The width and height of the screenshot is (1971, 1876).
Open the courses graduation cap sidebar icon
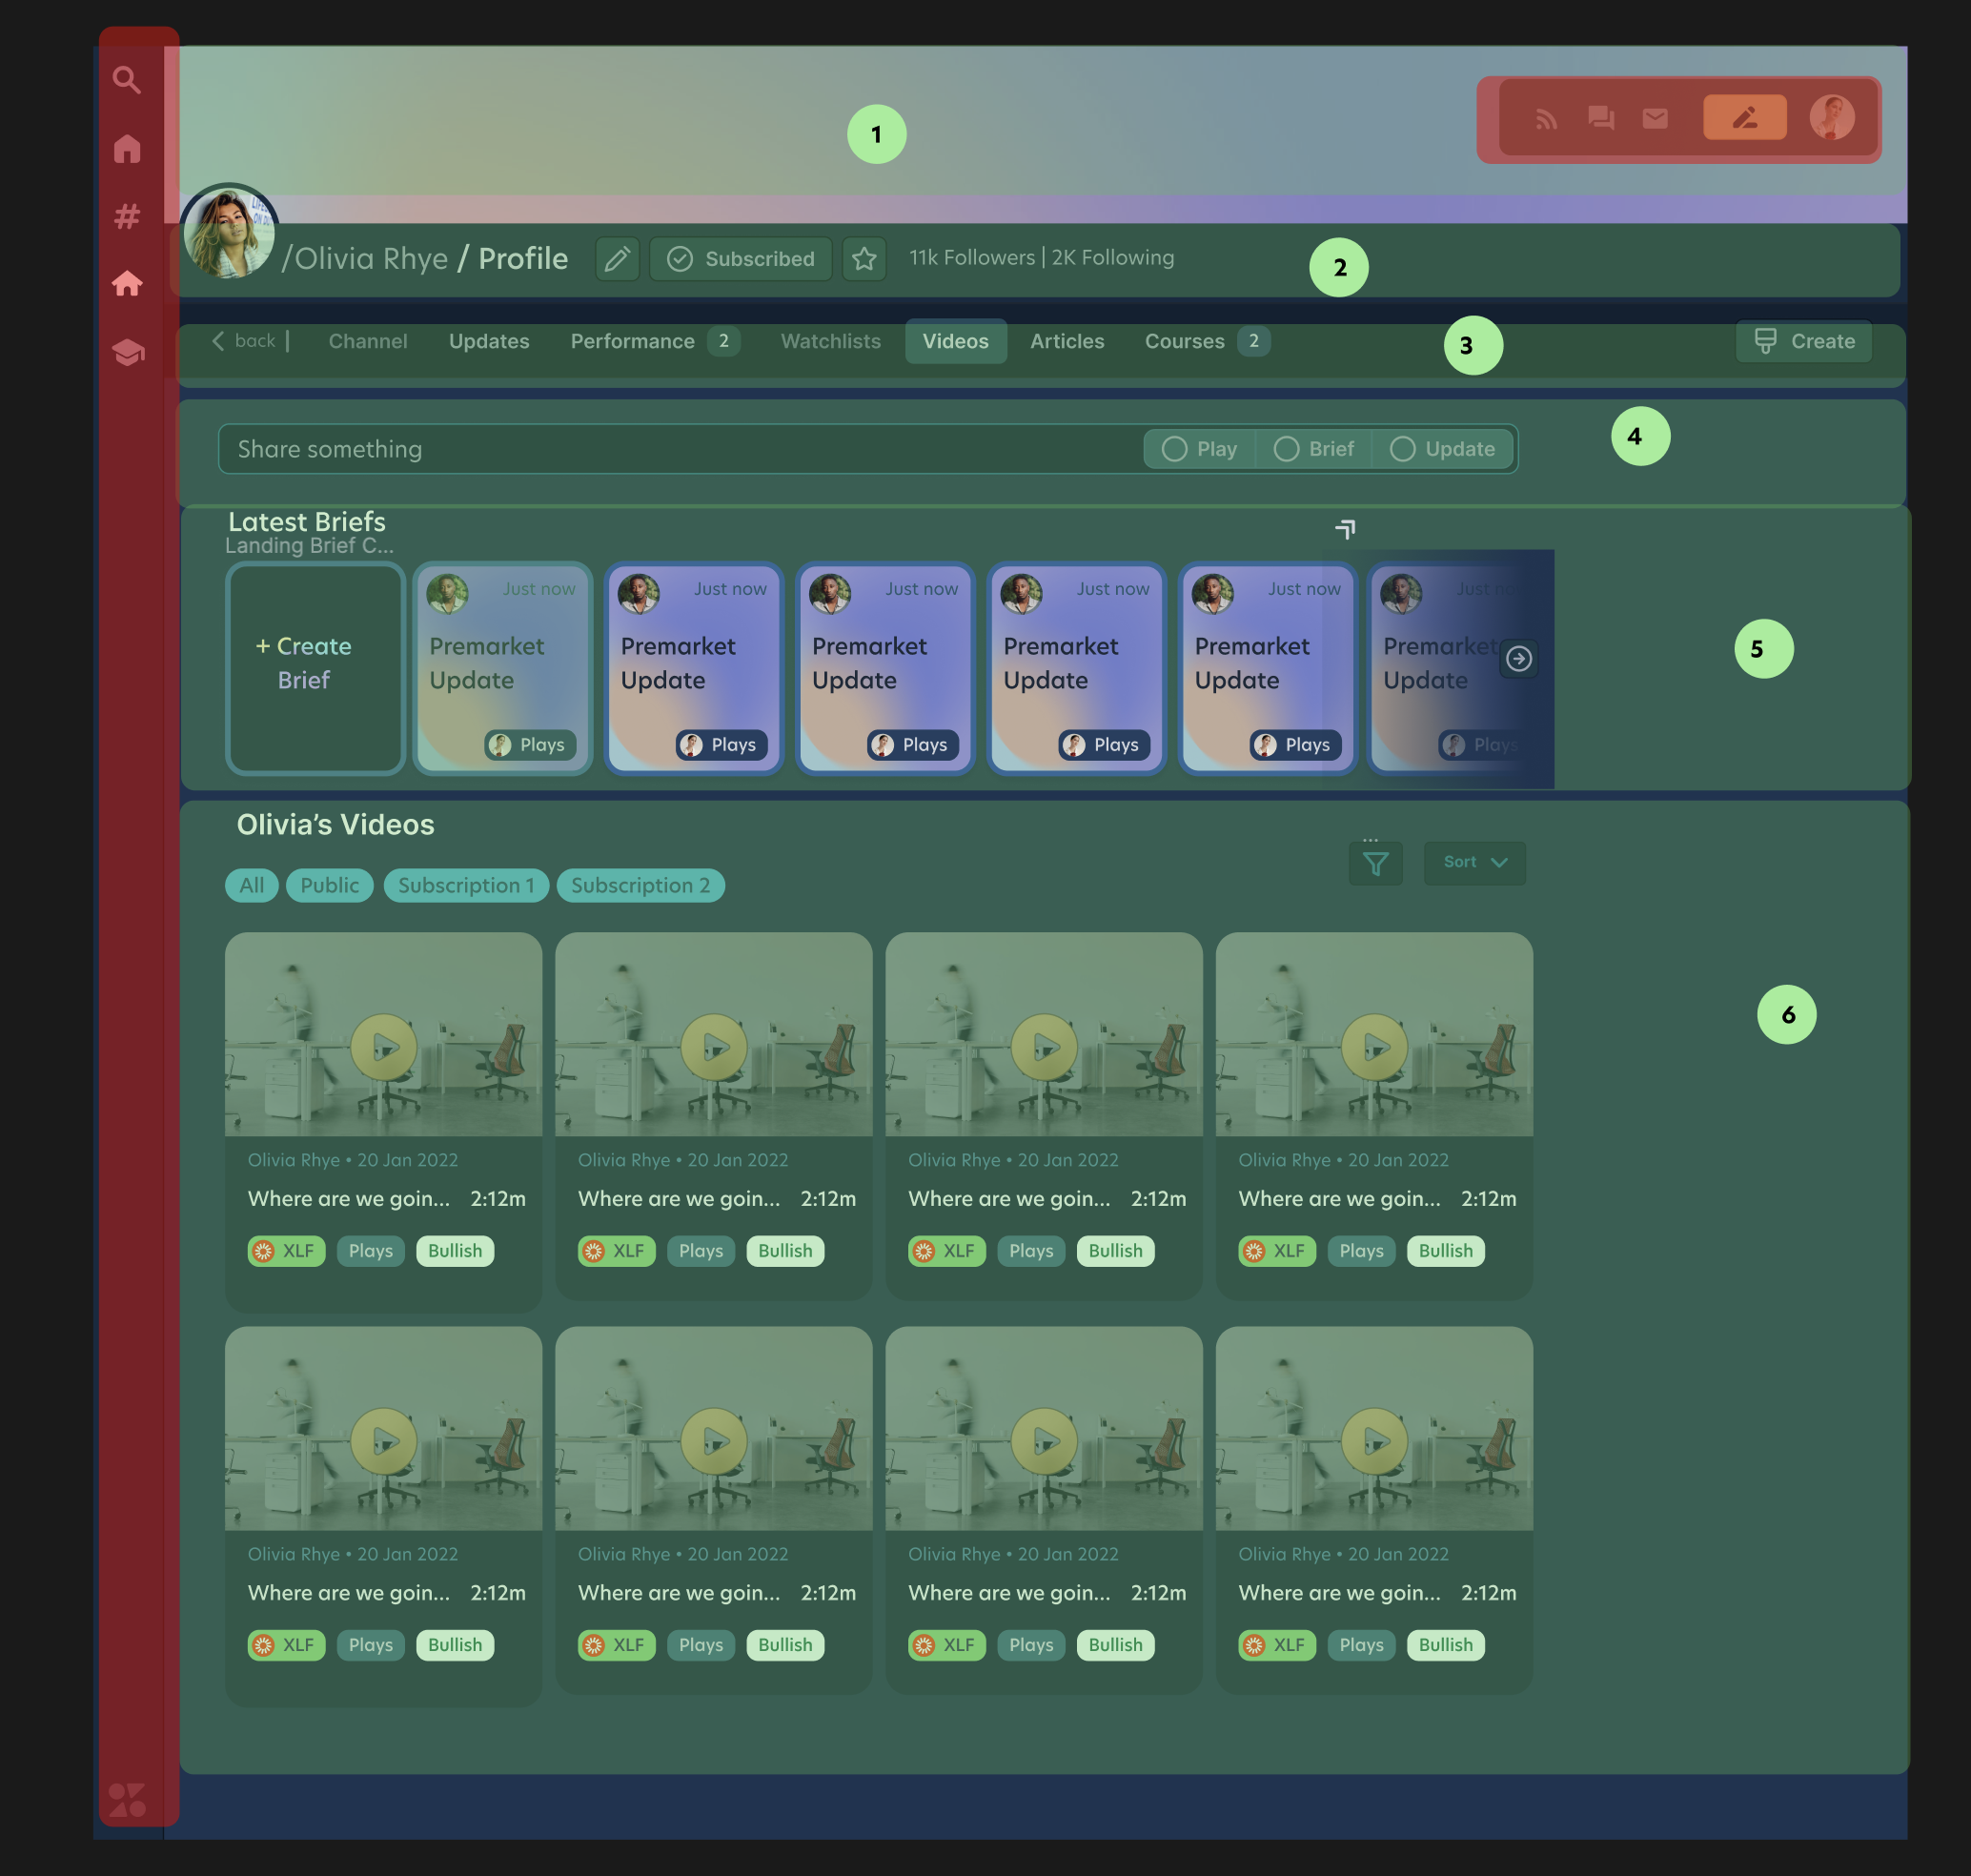point(129,353)
